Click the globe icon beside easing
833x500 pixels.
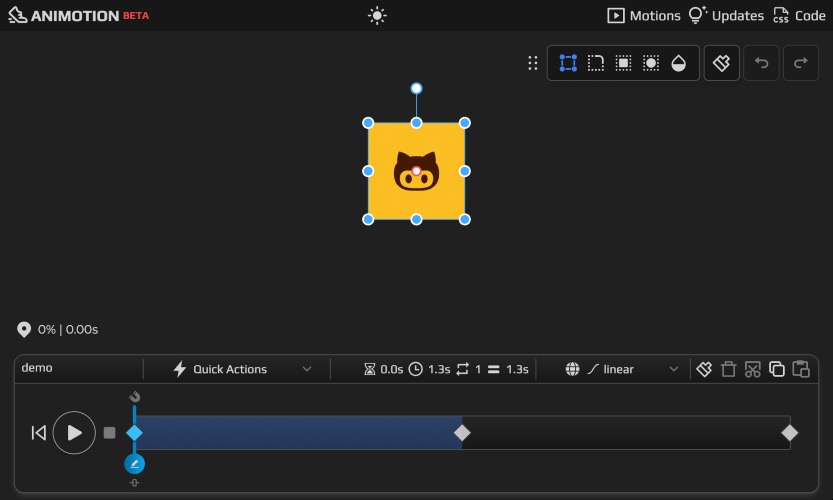pyautogui.click(x=572, y=369)
